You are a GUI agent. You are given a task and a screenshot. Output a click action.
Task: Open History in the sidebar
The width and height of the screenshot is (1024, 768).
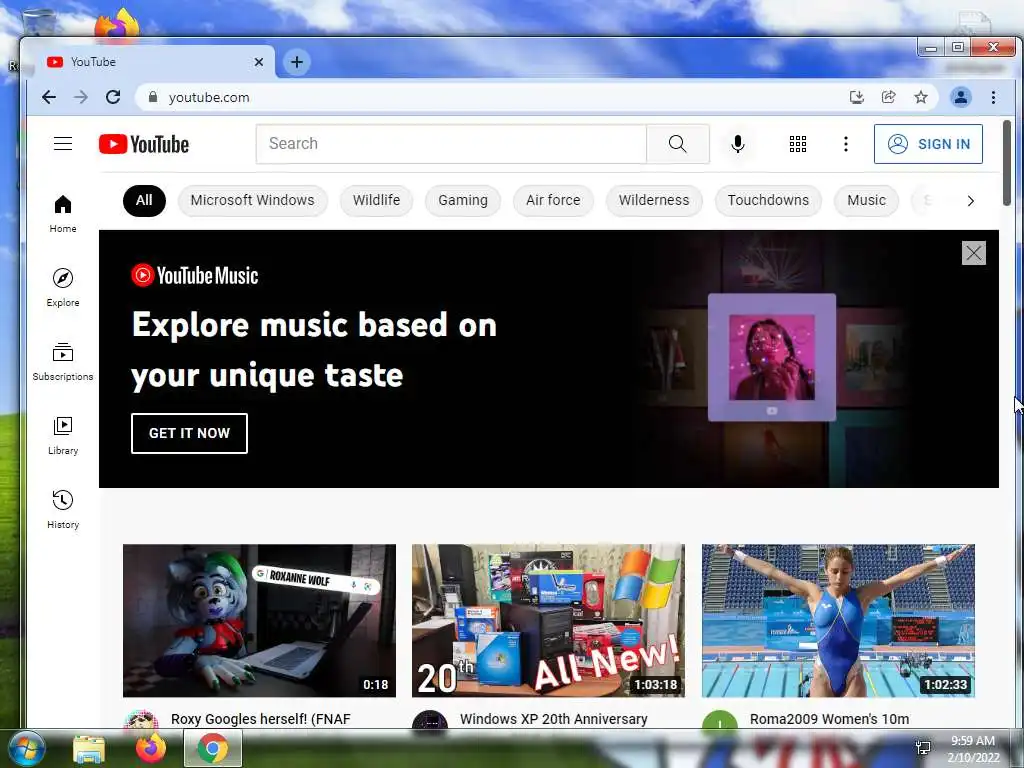tap(63, 509)
